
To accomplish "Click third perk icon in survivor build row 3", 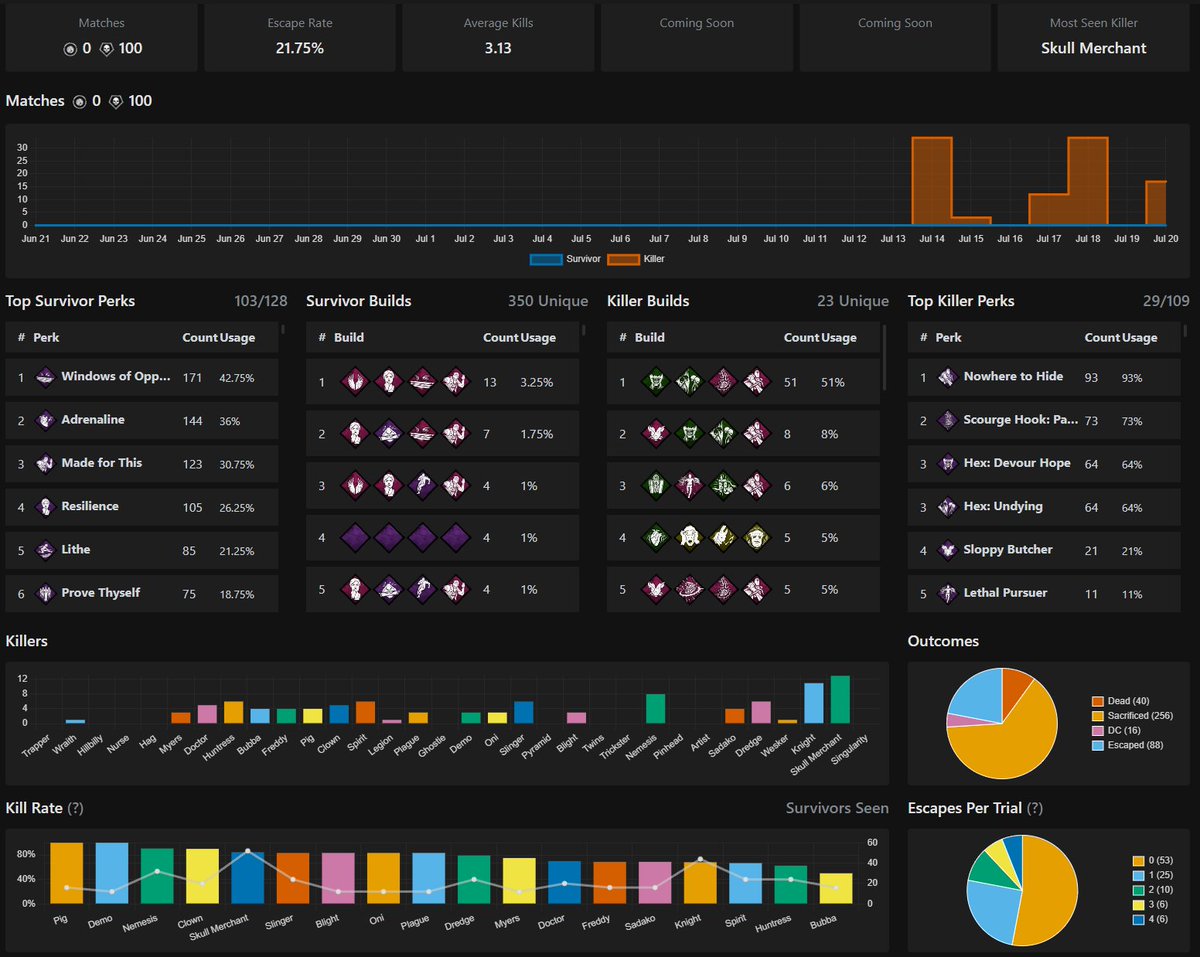I will [x=422, y=486].
